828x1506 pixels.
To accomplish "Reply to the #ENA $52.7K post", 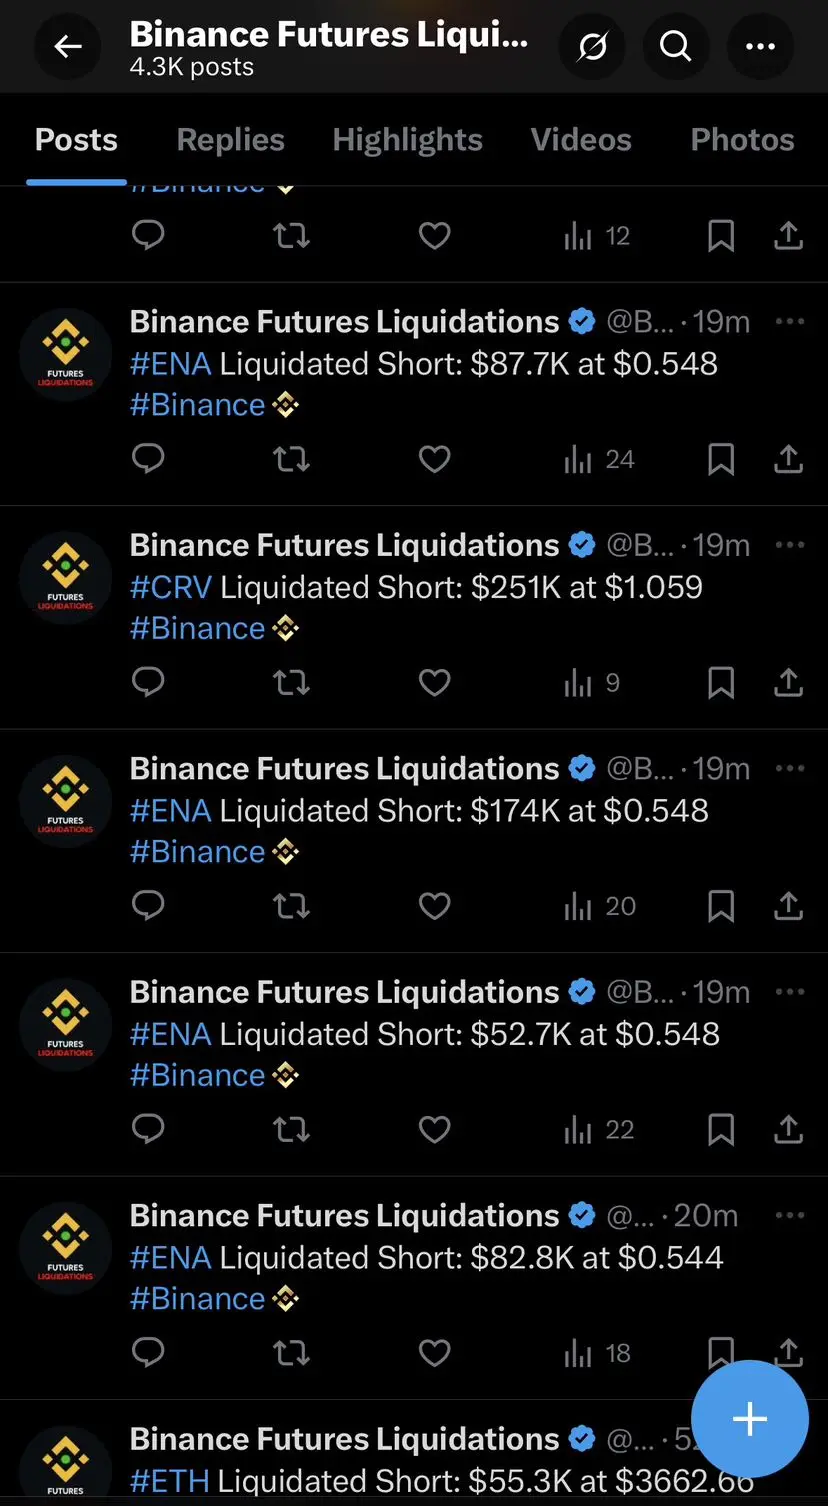I will [148, 1129].
